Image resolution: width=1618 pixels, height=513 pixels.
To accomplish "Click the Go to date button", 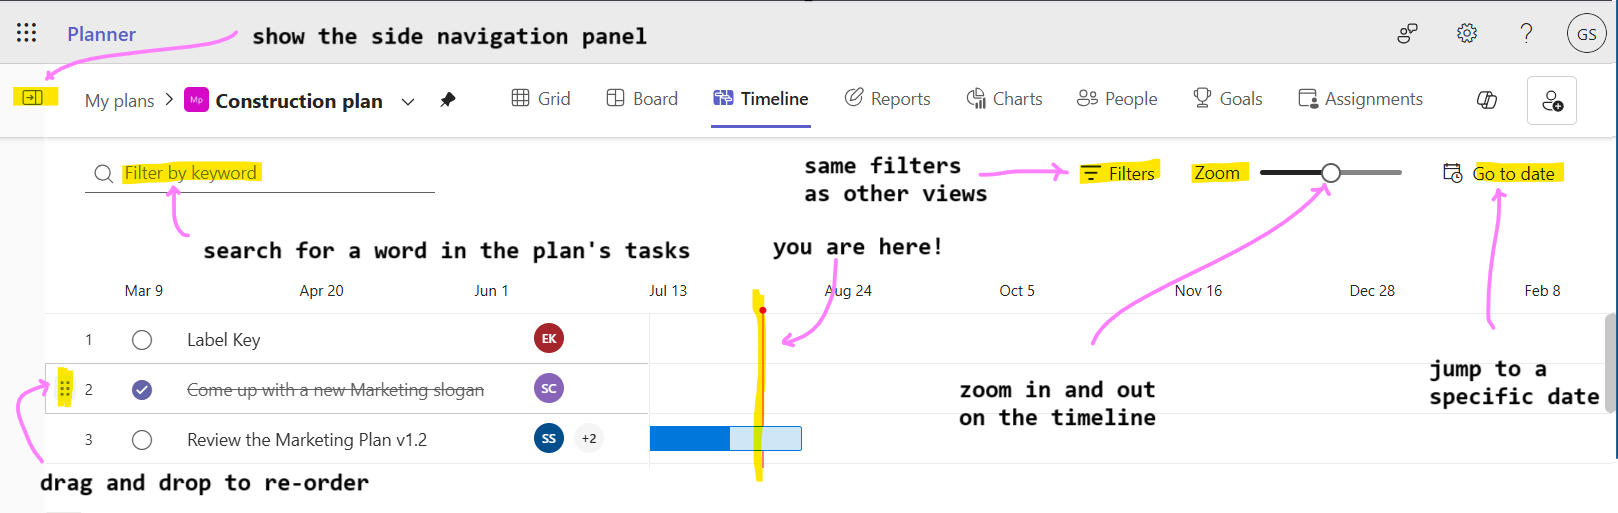I will (x=1500, y=173).
